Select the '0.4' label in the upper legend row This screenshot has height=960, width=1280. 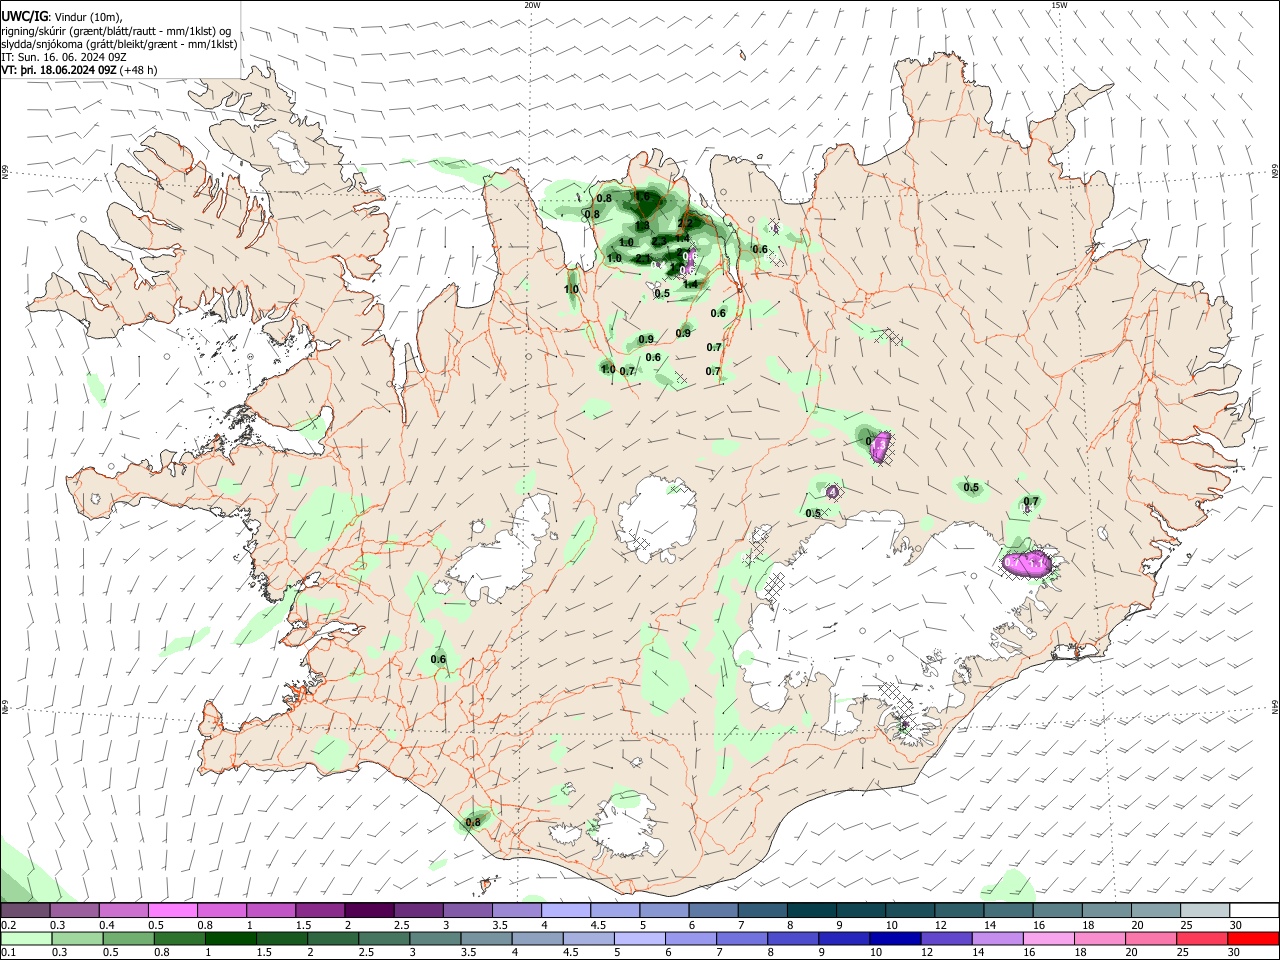pos(107,925)
